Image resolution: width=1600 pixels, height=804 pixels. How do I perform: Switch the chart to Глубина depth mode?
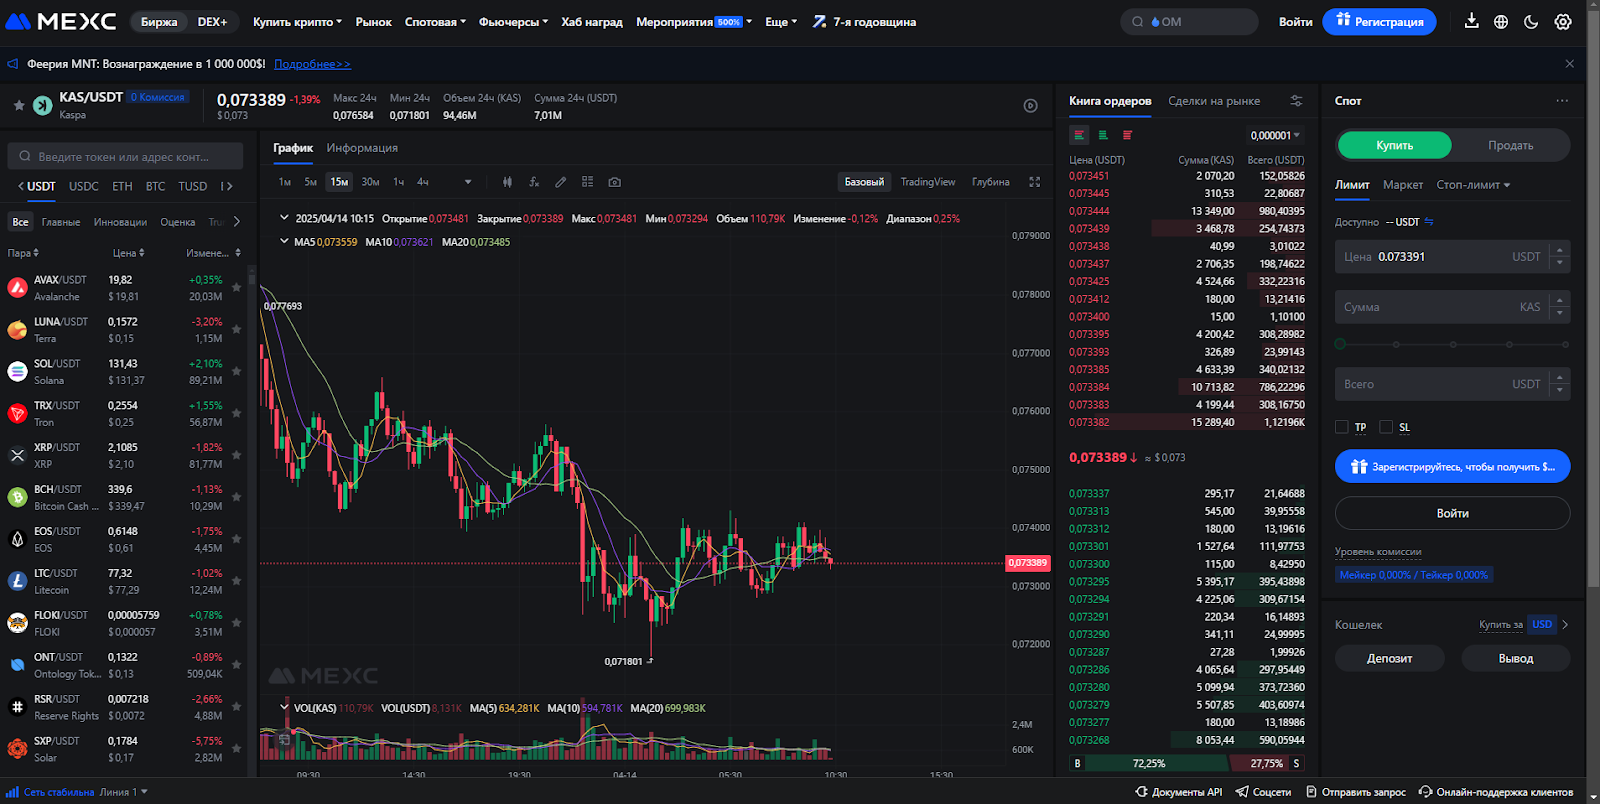(x=990, y=182)
